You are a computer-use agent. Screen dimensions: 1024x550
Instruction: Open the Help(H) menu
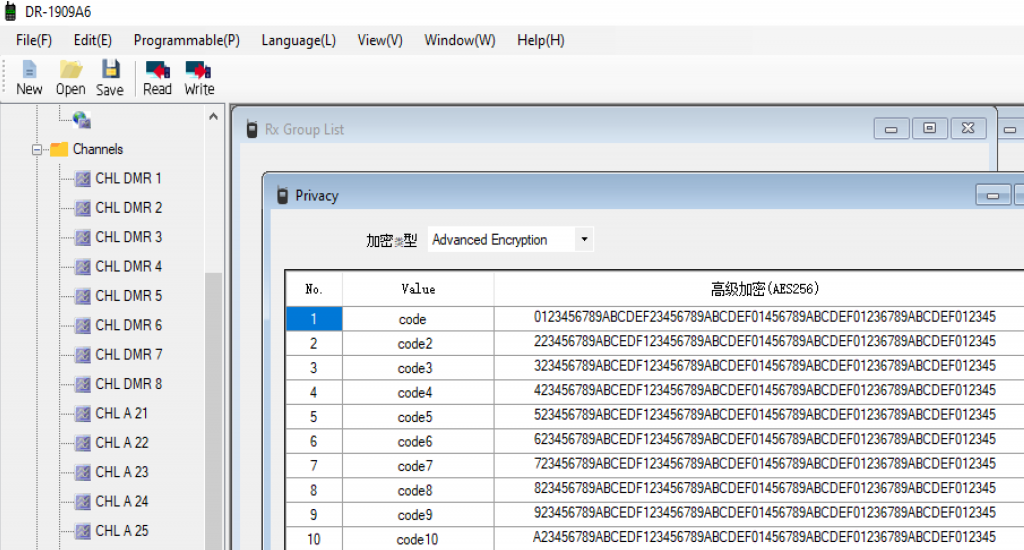(x=541, y=40)
